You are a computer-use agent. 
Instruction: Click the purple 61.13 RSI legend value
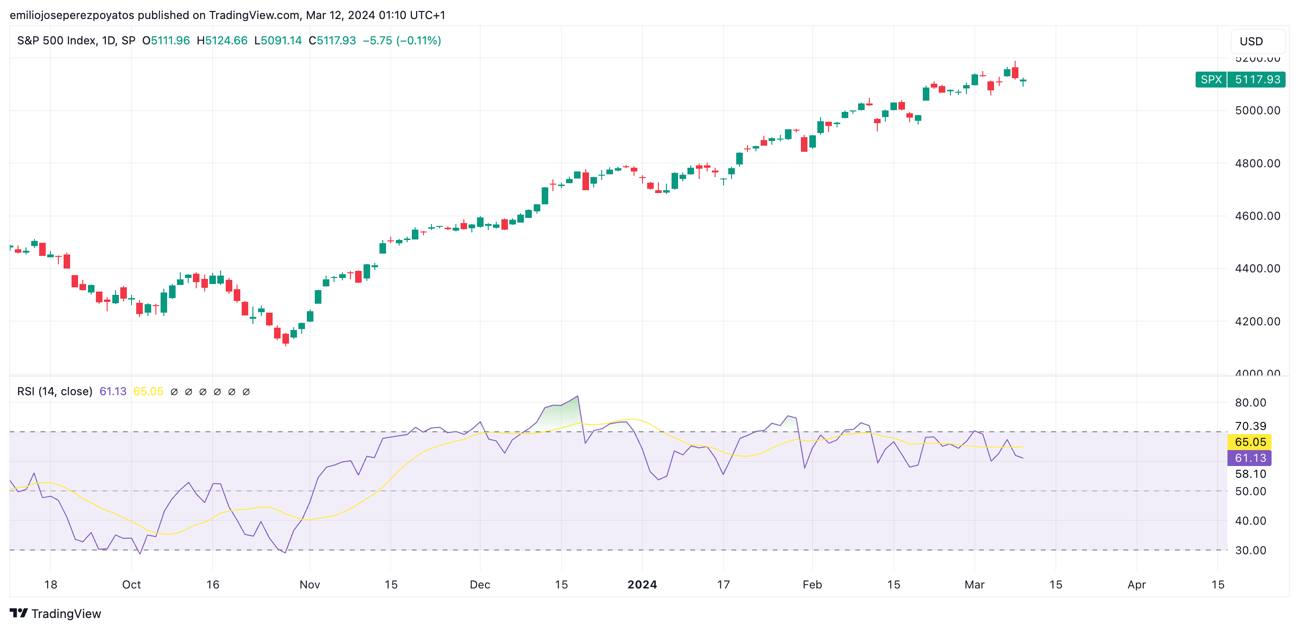pyautogui.click(x=113, y=392)
